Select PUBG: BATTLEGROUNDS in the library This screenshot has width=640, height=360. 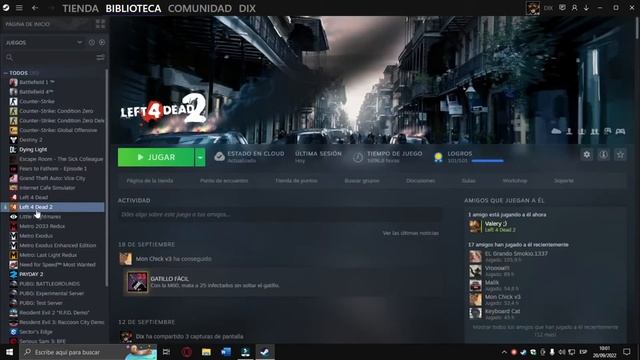click(49, 284)
